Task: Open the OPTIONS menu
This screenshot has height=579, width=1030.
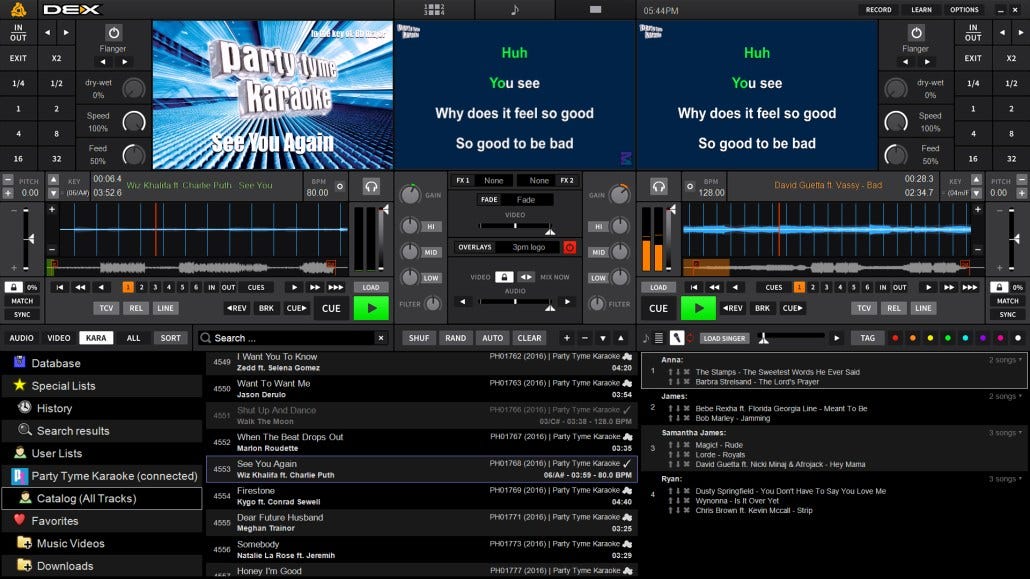Action: click(963, 9)
